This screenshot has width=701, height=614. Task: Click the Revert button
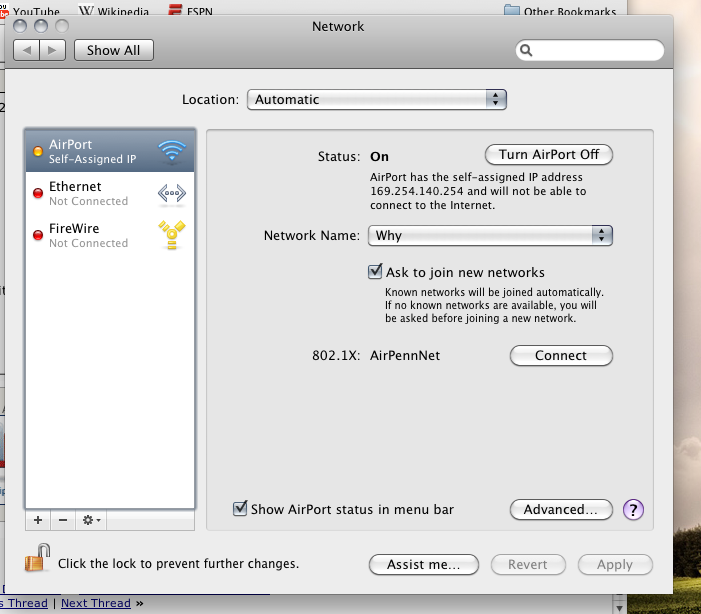[x=528, y=564]
